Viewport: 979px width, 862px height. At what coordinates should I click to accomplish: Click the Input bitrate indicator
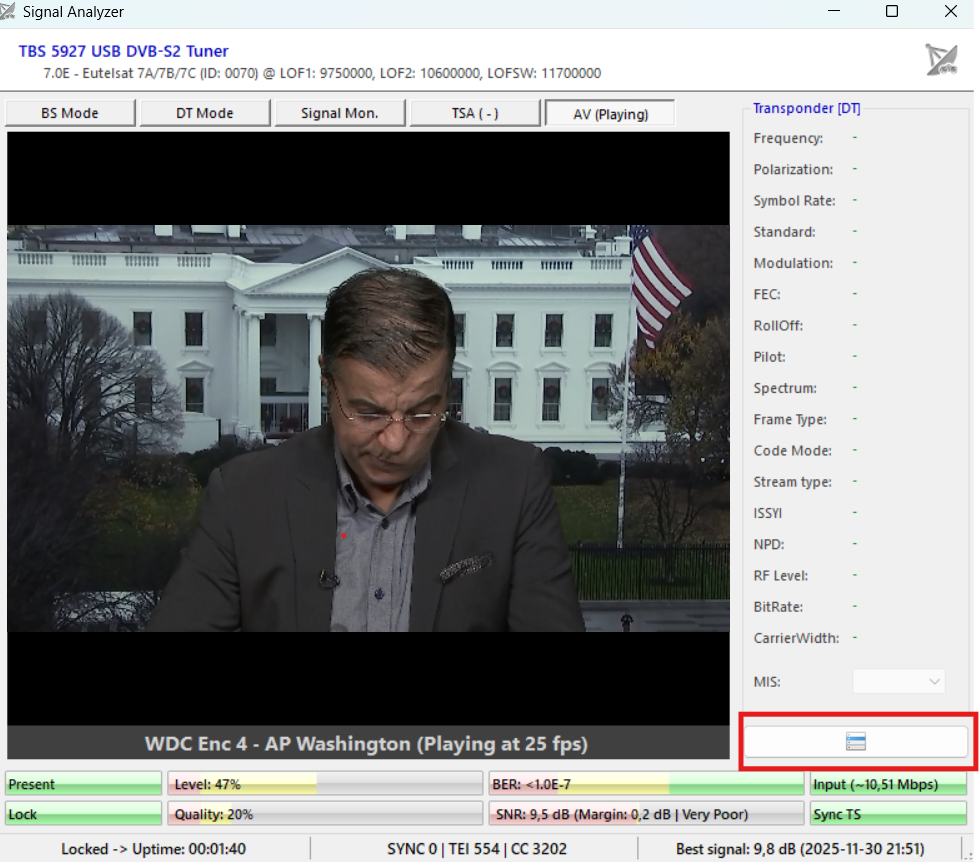(x=888, y=784)
